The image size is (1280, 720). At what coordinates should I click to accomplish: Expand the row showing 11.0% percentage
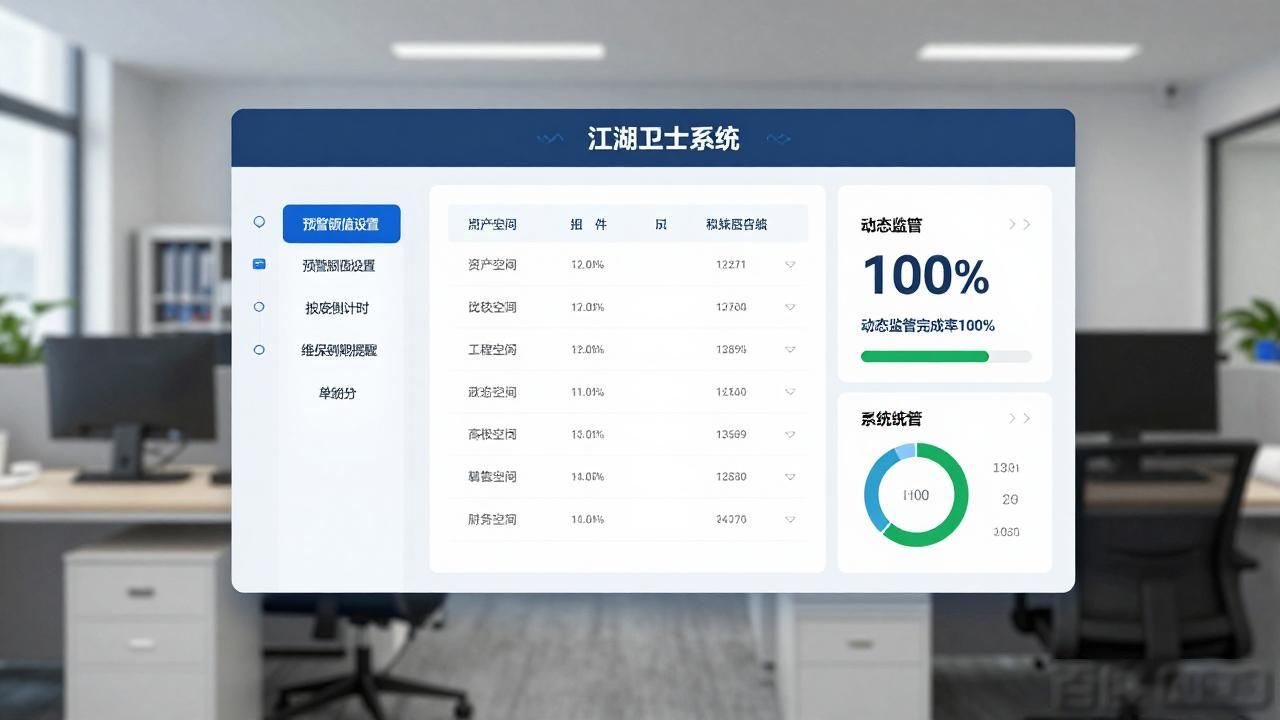(x=790, y=392)
